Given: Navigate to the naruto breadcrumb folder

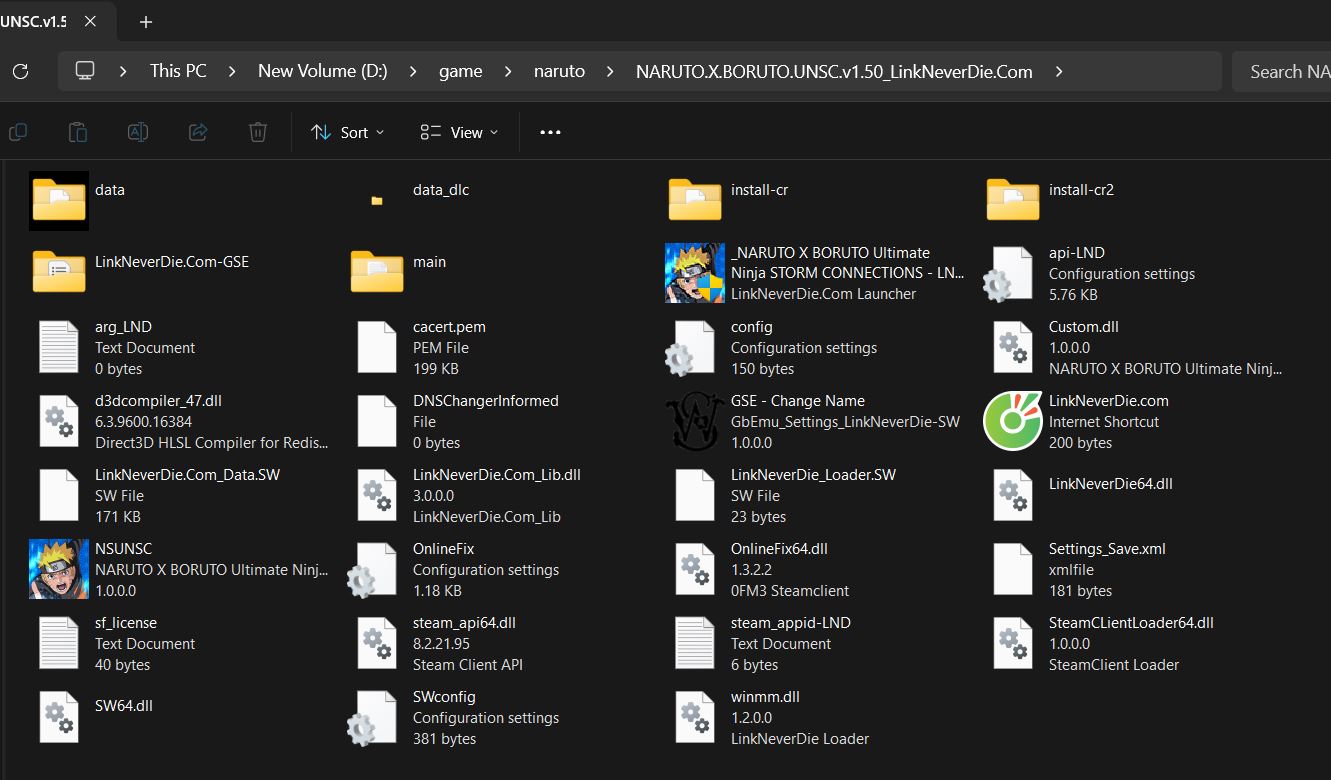Looking at the screenshot, I should (559, 71).
